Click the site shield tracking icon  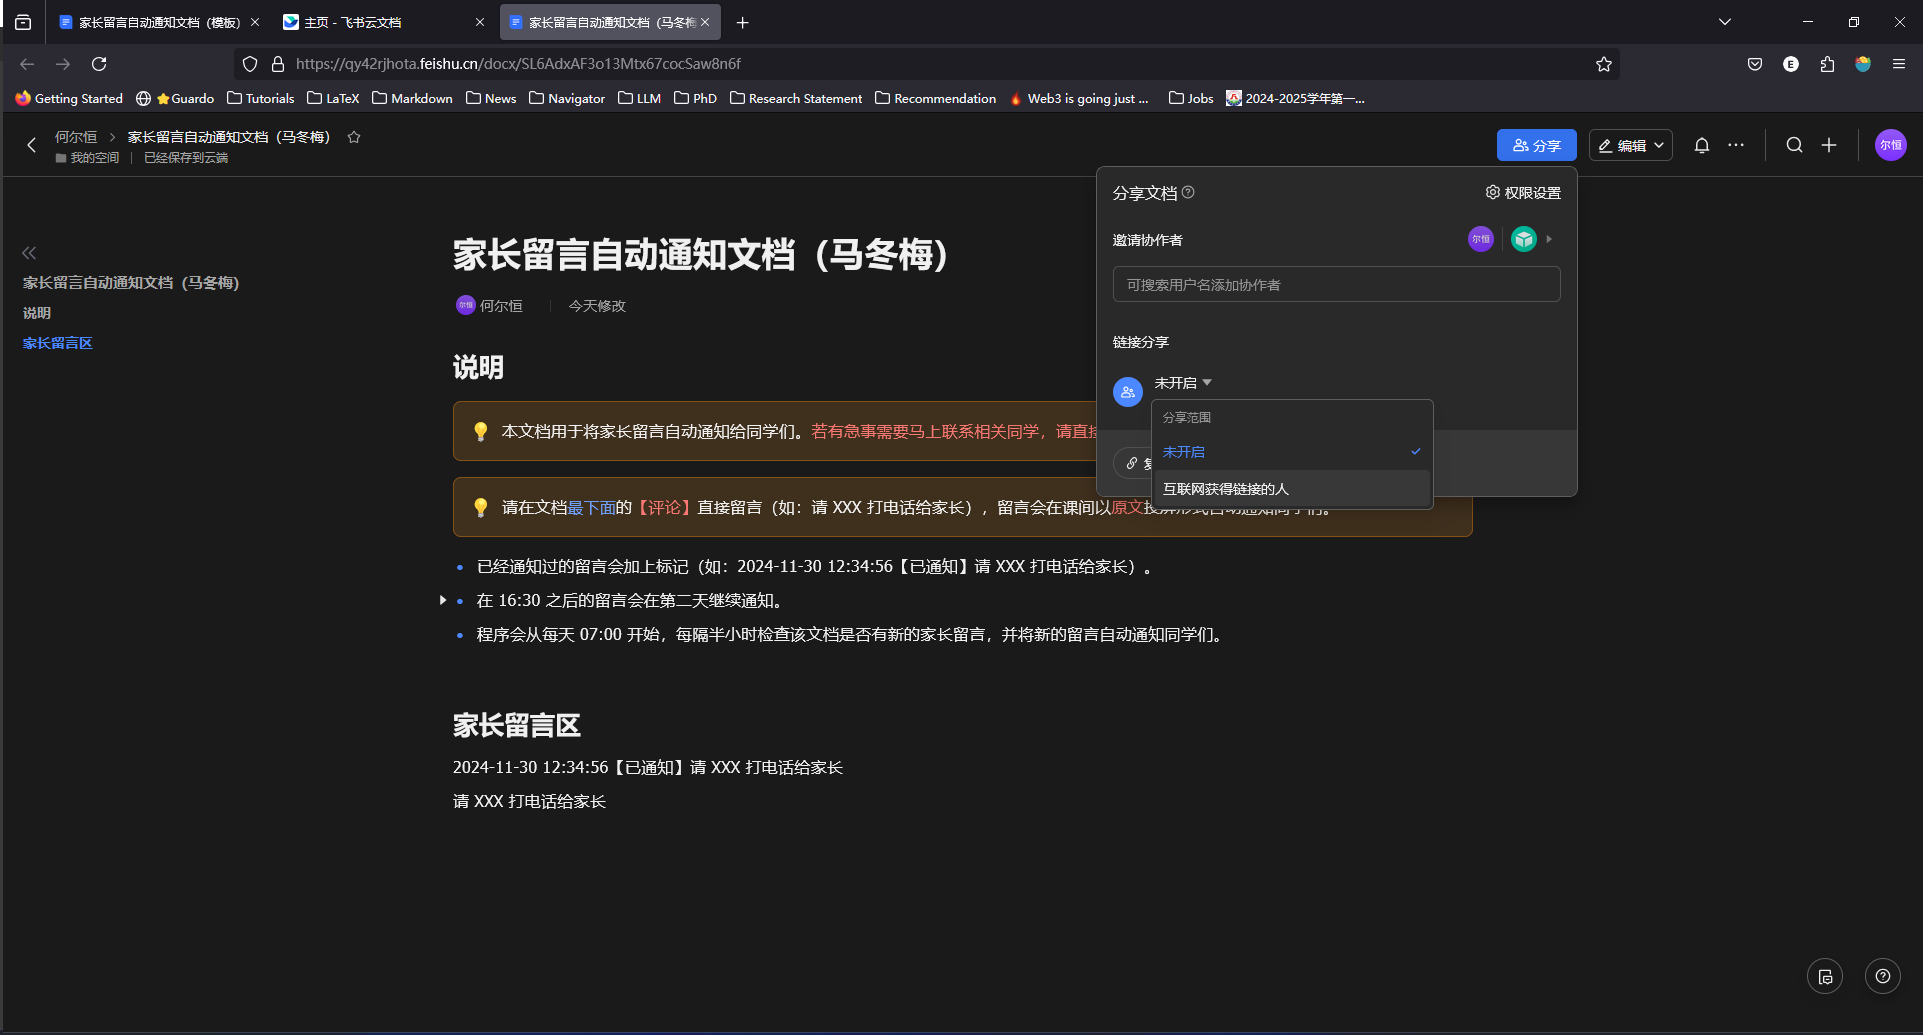250,64
